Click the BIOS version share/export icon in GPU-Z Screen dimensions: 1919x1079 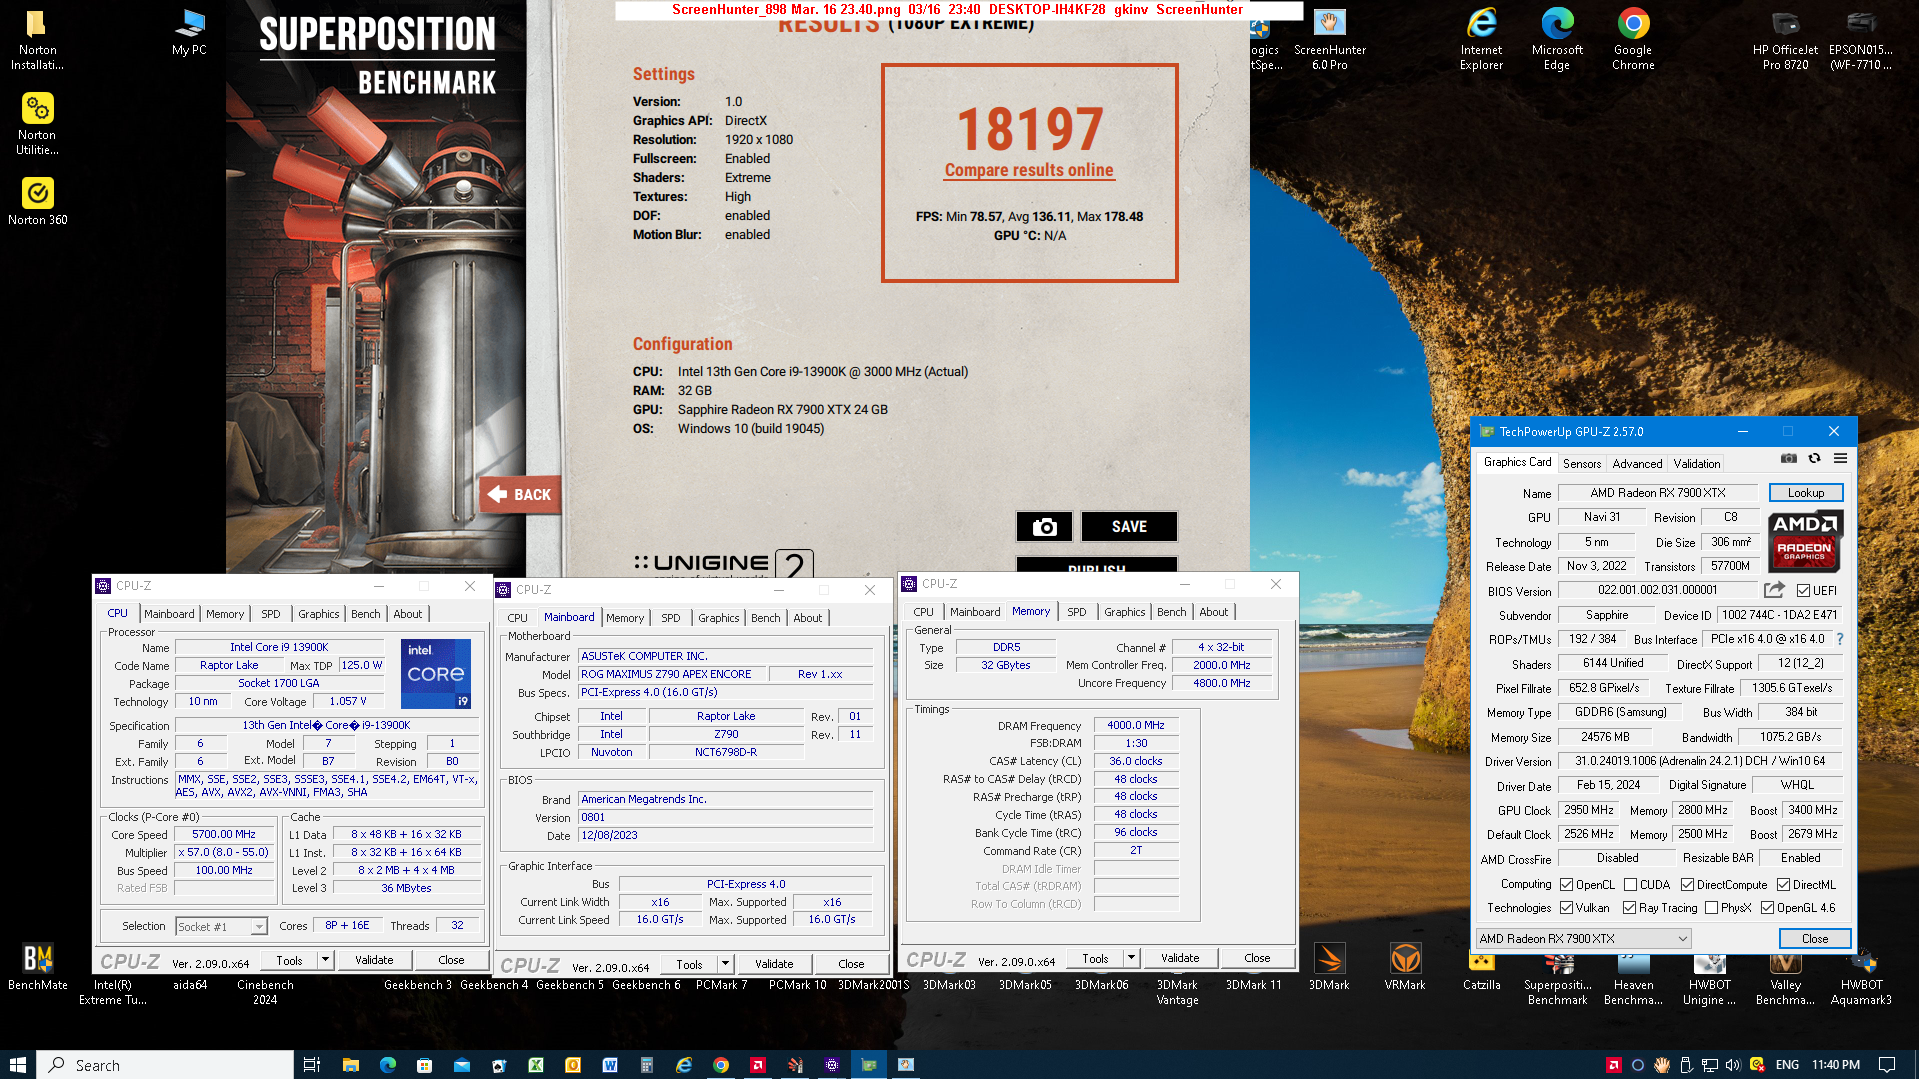(x=1774, y=590)
